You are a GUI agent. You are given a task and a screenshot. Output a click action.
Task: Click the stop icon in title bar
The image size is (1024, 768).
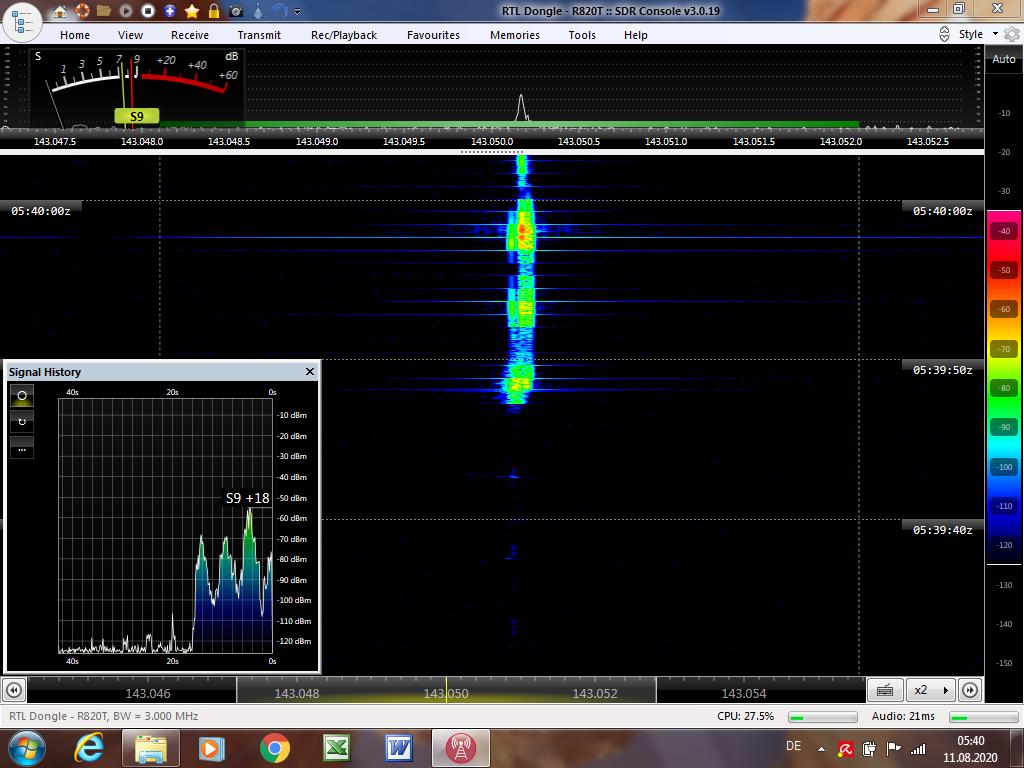click(x=148, y=11)
